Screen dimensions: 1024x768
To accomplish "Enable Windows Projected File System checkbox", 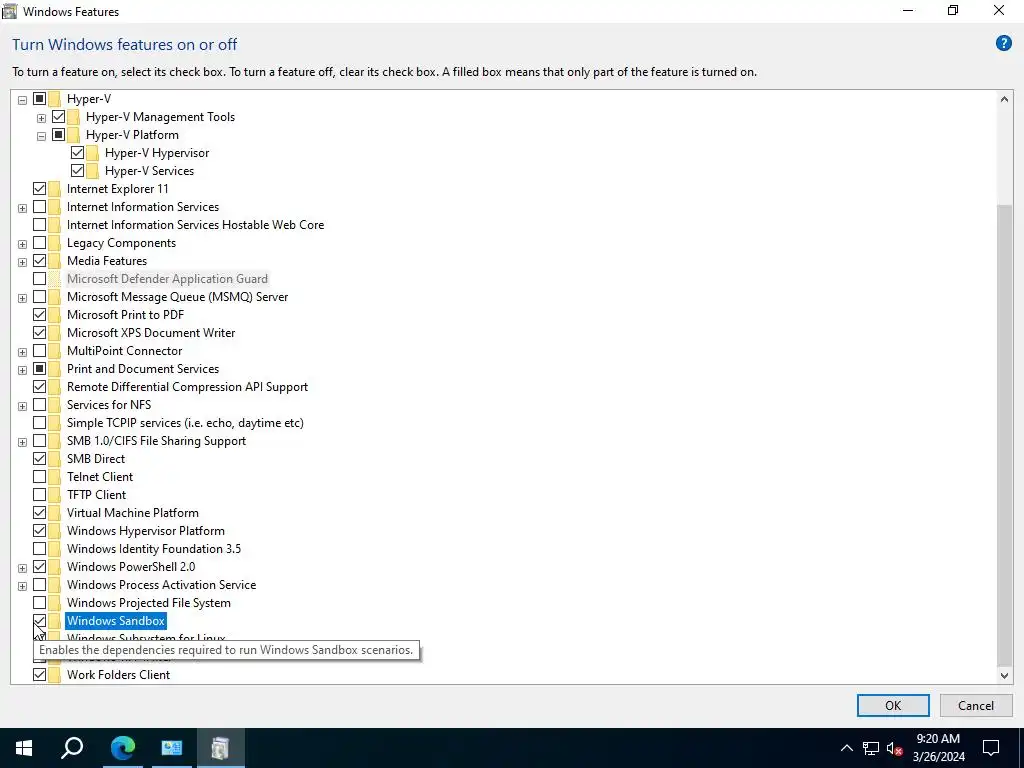I will tap(39, 603).
